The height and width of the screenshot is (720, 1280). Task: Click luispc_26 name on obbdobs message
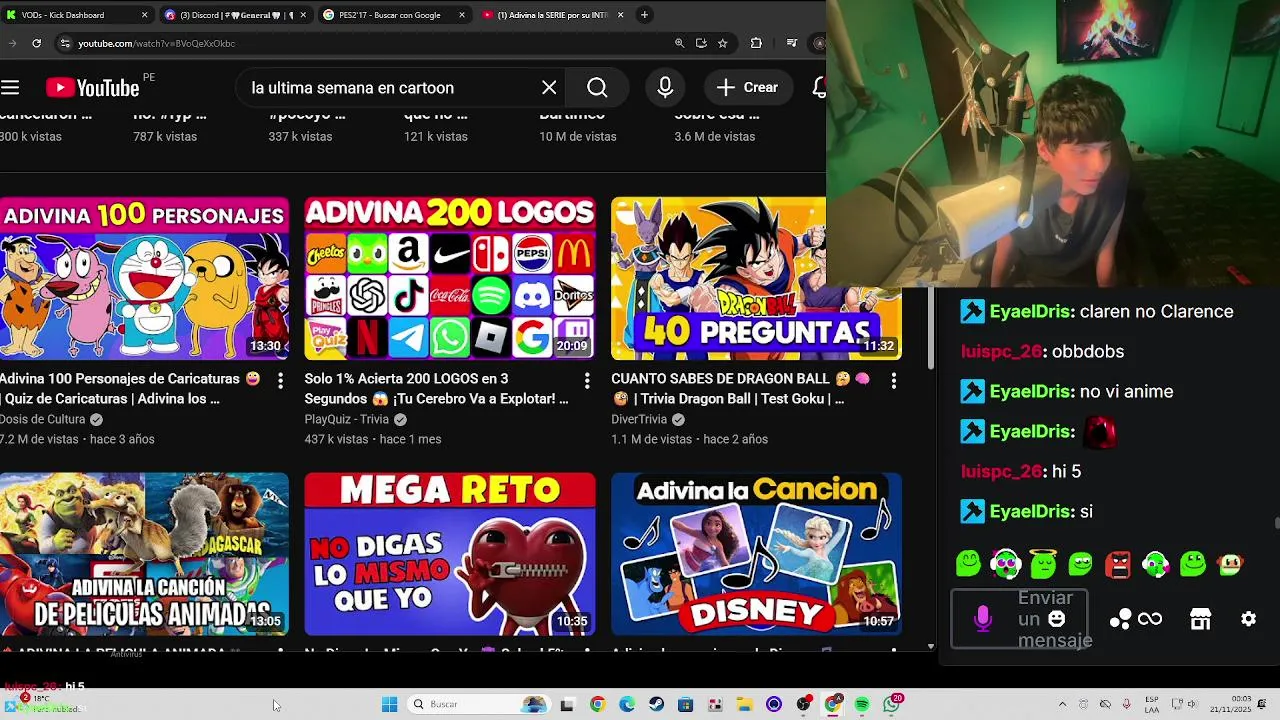pos(1002,351)
